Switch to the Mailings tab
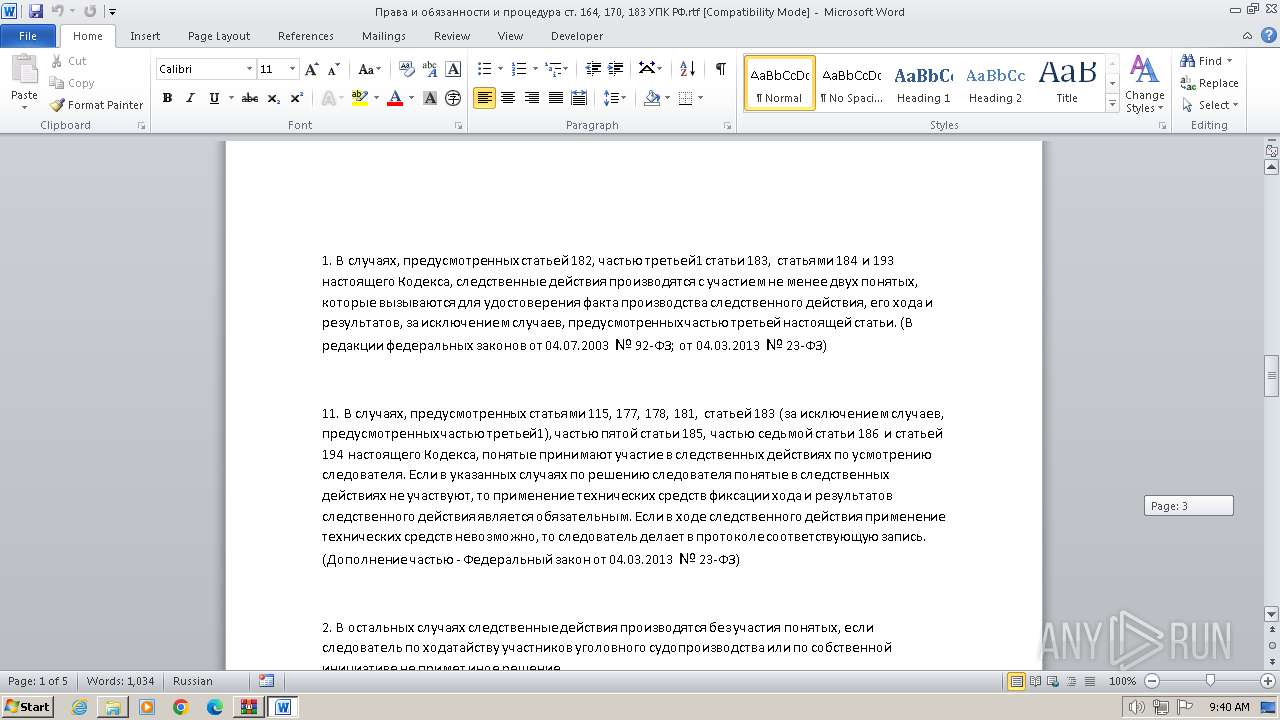The width and height of the screenshot is (1280, 720). tap(384, 36)
